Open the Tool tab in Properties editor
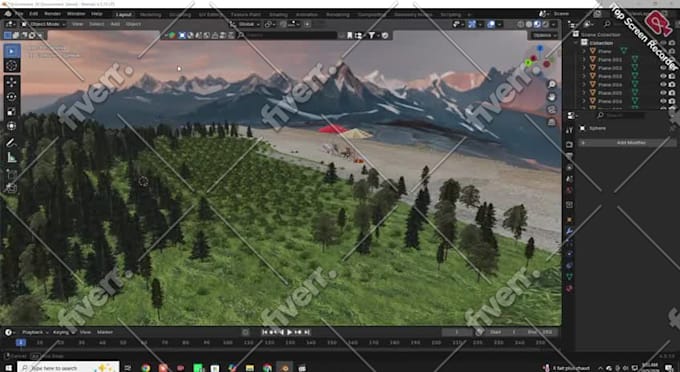Image resolution: width=680 pixels, height=372 pixels. [x=569, y=130]
